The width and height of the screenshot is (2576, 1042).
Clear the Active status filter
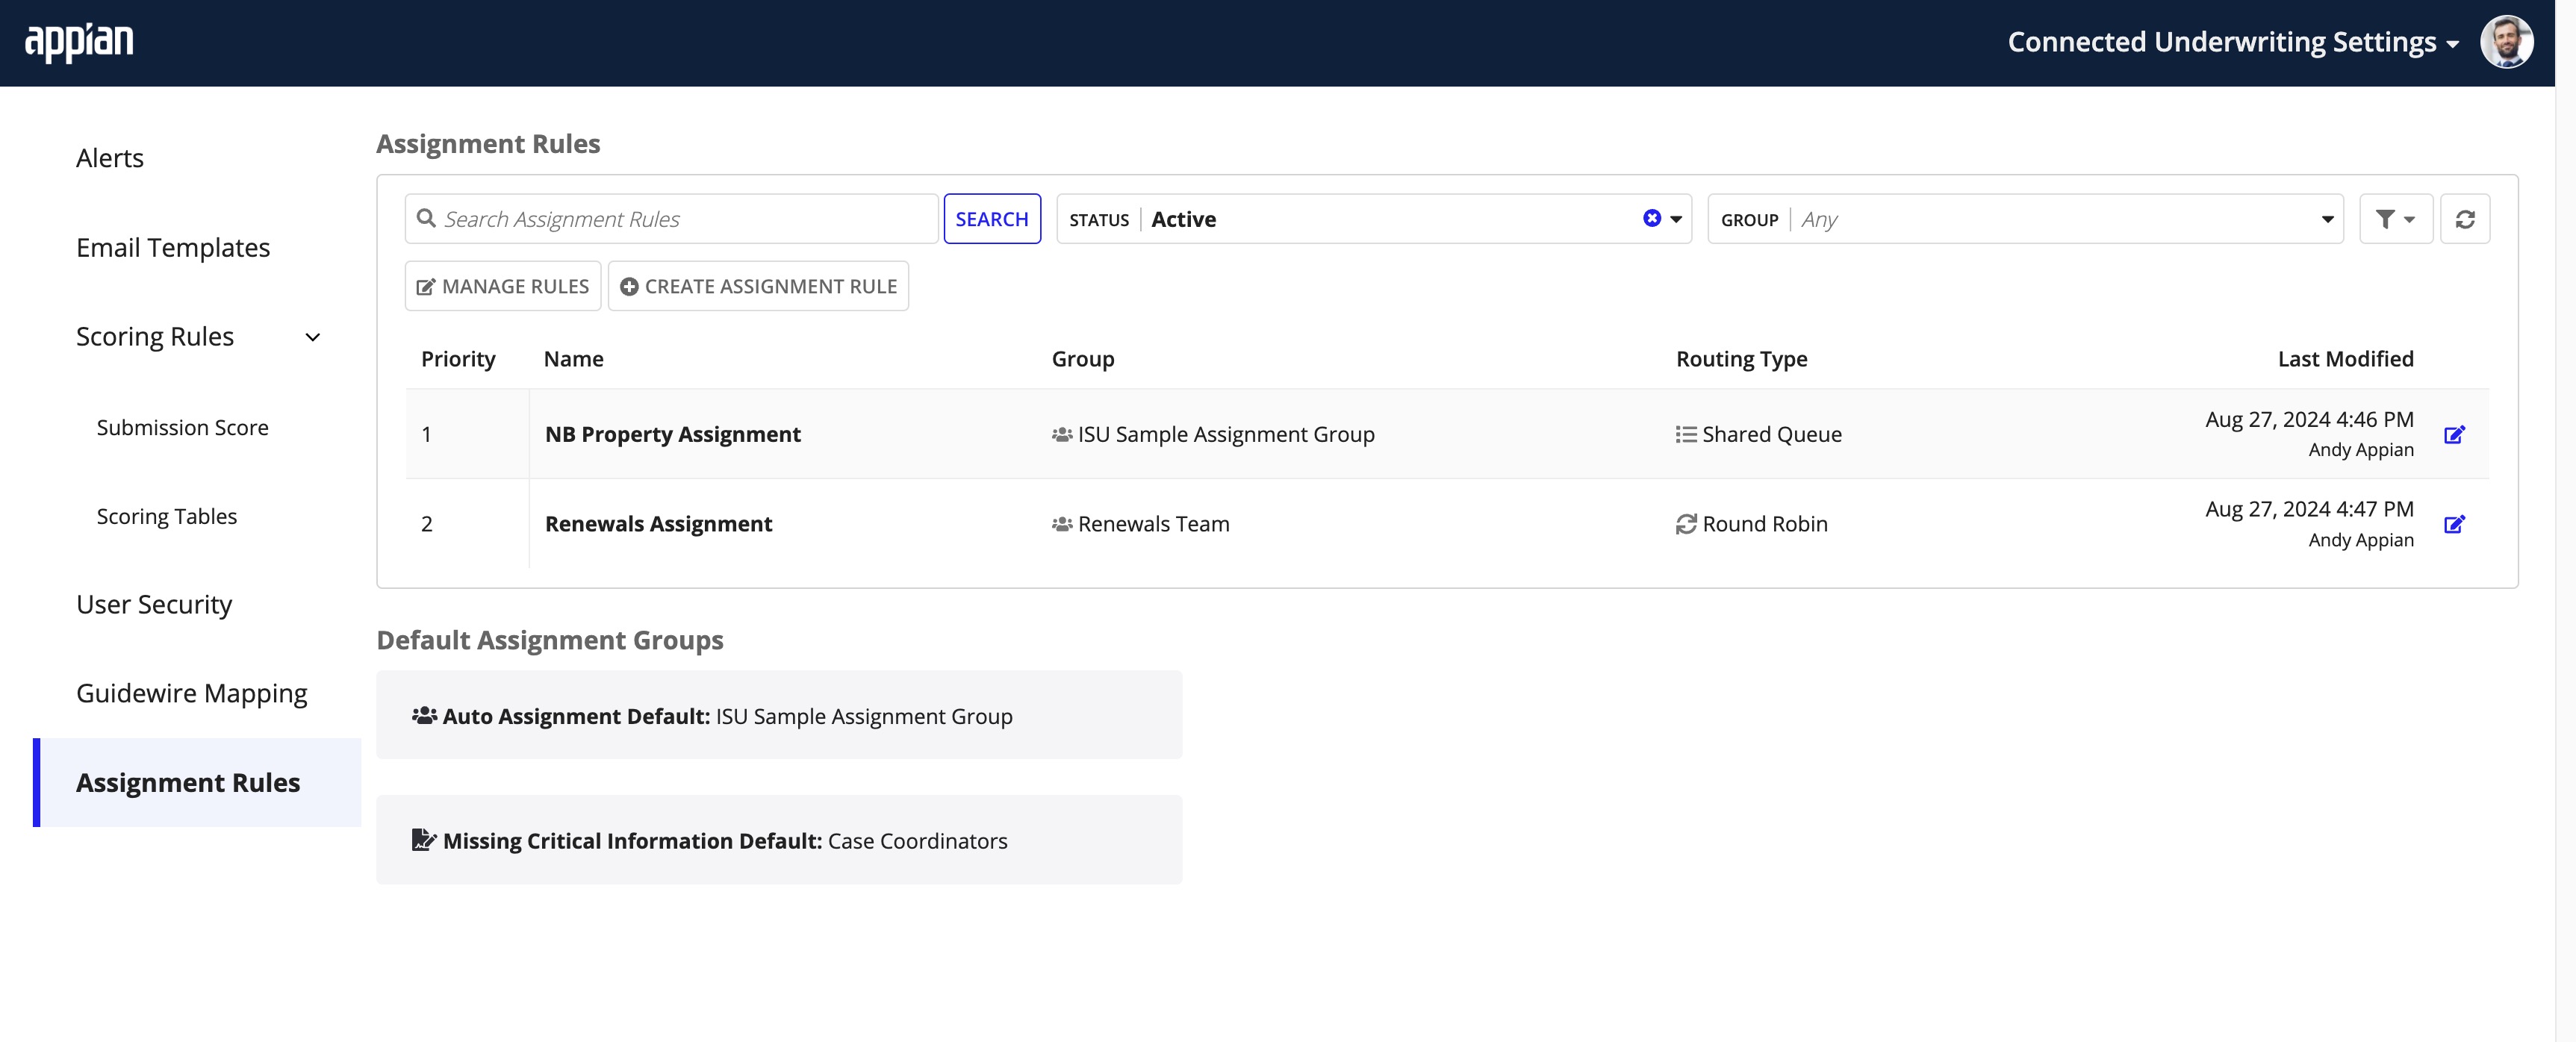tap(1652, 218)
